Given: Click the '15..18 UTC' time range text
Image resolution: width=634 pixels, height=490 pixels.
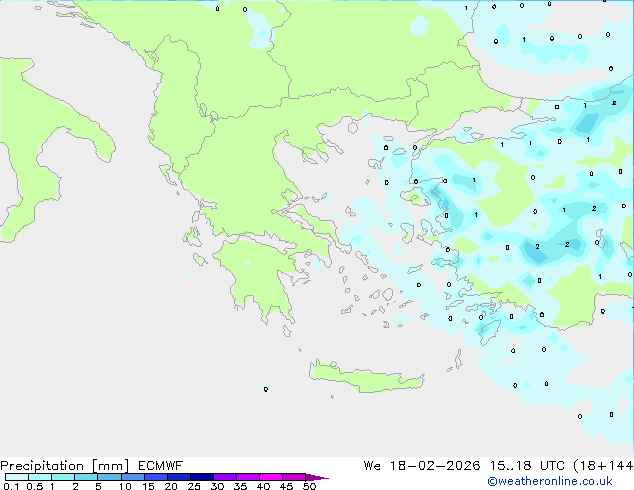Looking at the screenshot, I should [527, 466].
